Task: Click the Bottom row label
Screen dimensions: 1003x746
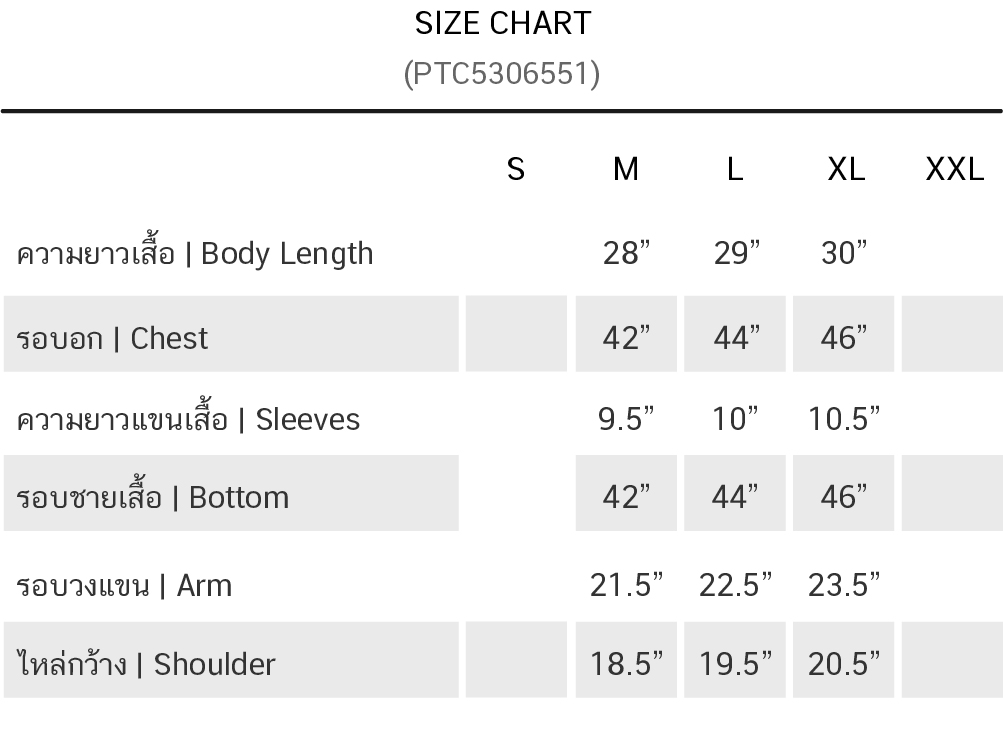Action: (153, 497)
